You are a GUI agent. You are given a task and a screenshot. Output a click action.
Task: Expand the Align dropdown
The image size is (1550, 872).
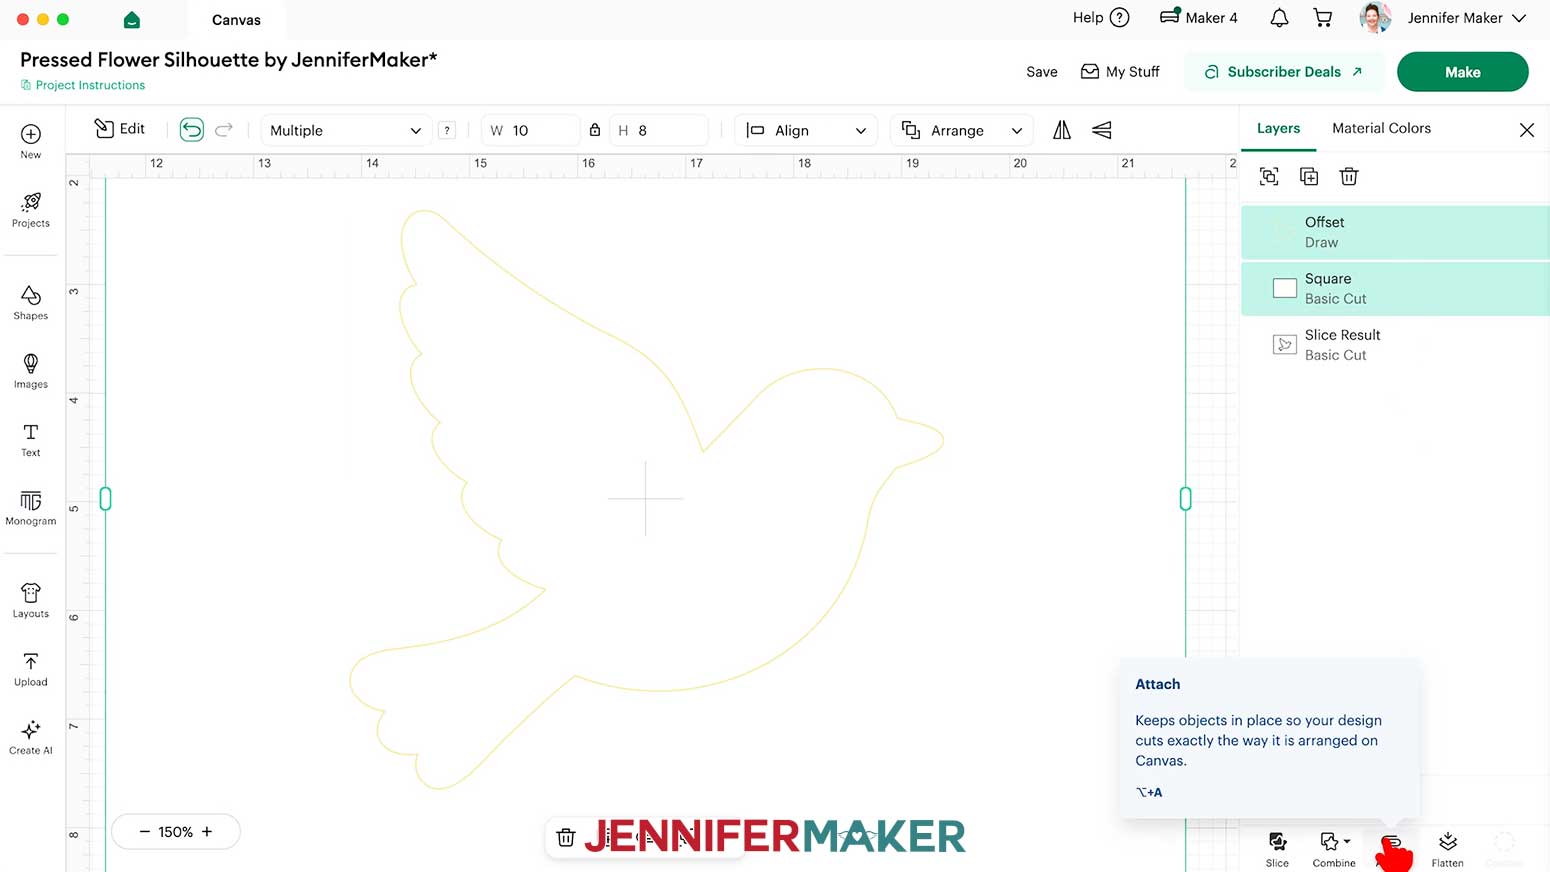click(806, 130)
